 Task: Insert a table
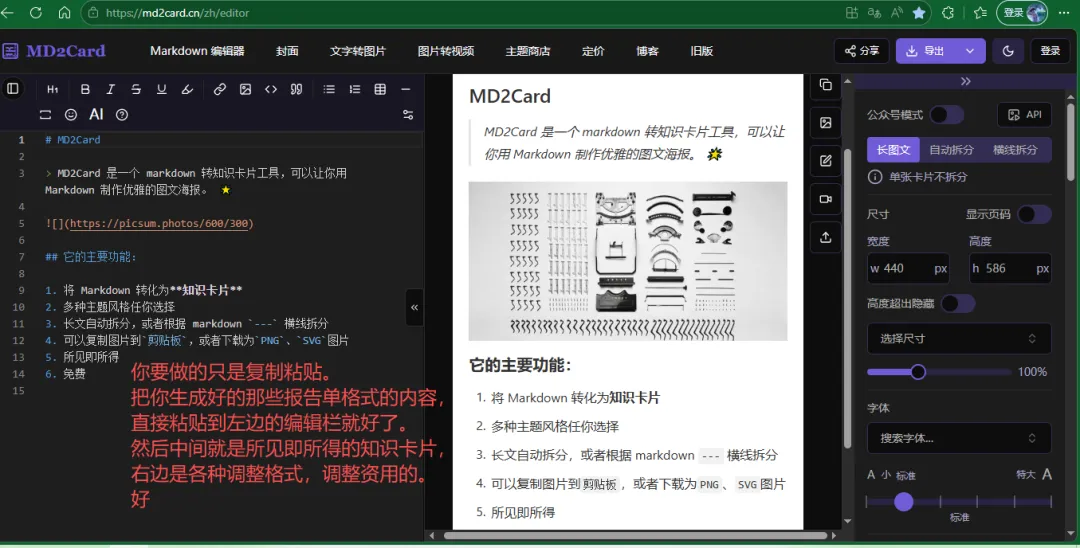point(380,89)
